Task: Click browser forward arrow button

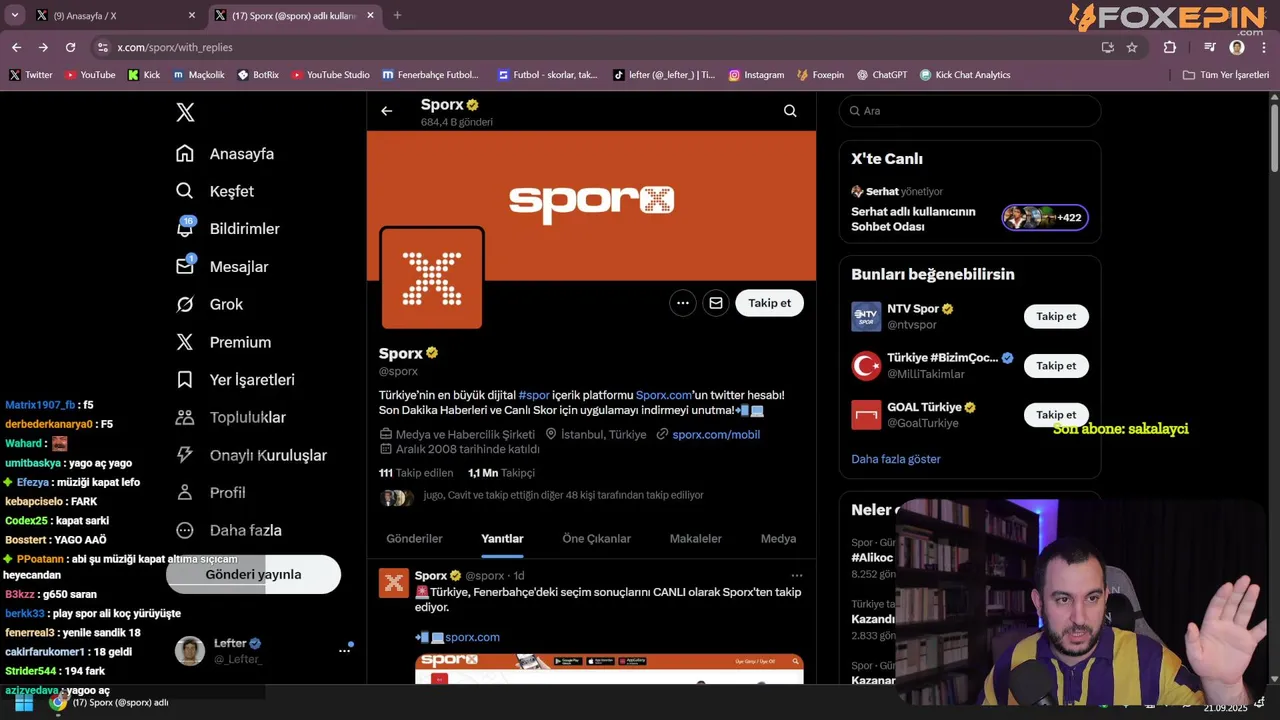Action: click(x=43, y=47)
